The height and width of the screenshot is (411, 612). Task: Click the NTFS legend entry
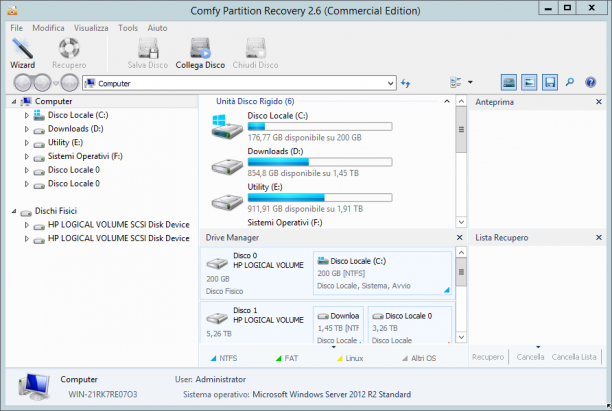point(224,358)
